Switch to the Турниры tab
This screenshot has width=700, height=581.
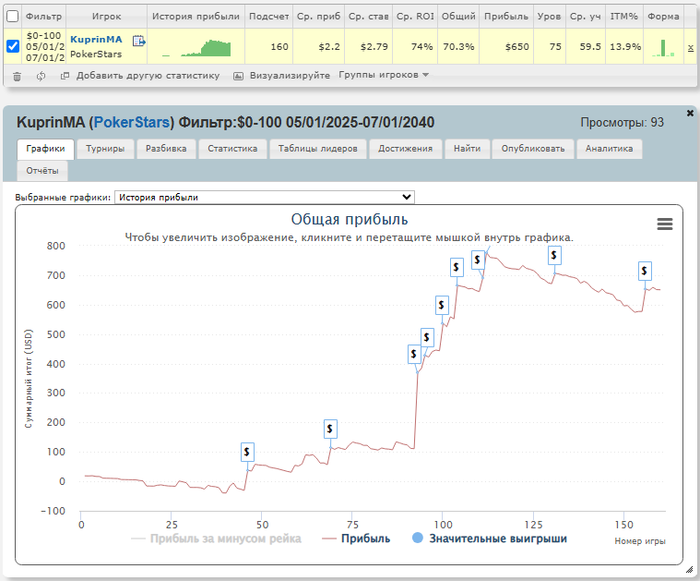(x=105, y=149)
